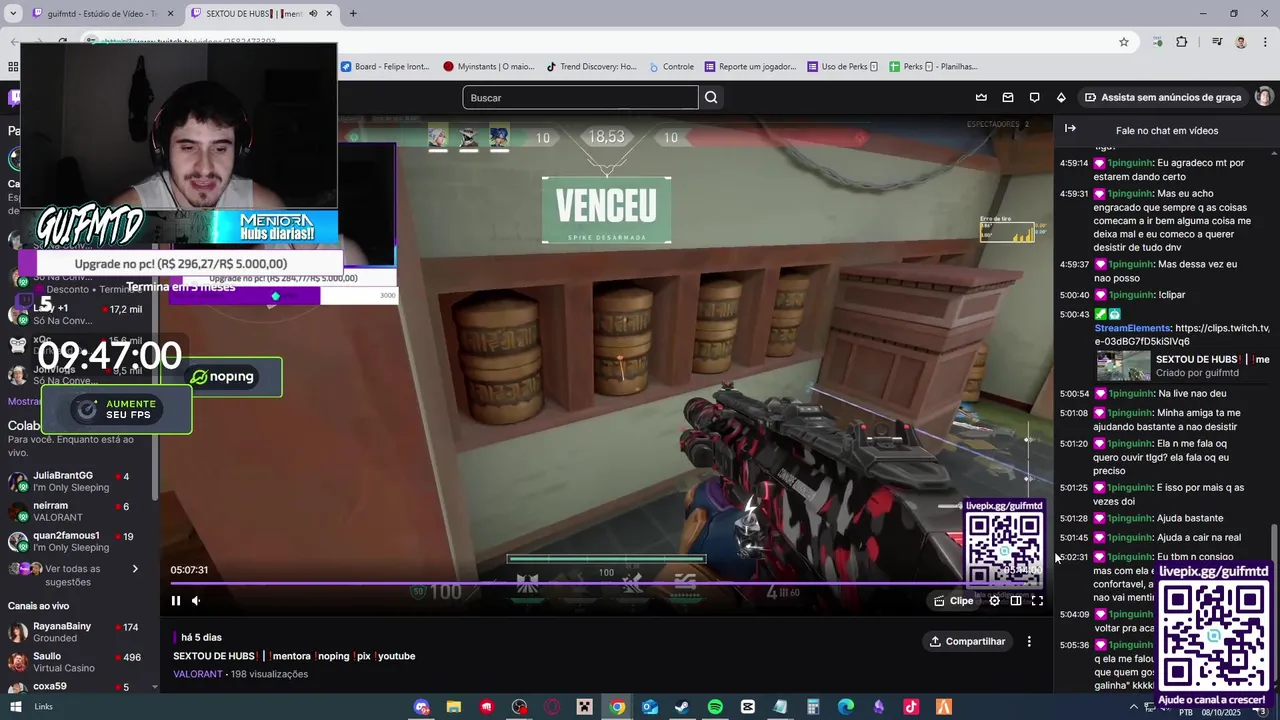Expand 'Ver todas as sugestões' arrow
Image resolution: width=1280 pixels, height=720 pixels.
pos(135,569)
